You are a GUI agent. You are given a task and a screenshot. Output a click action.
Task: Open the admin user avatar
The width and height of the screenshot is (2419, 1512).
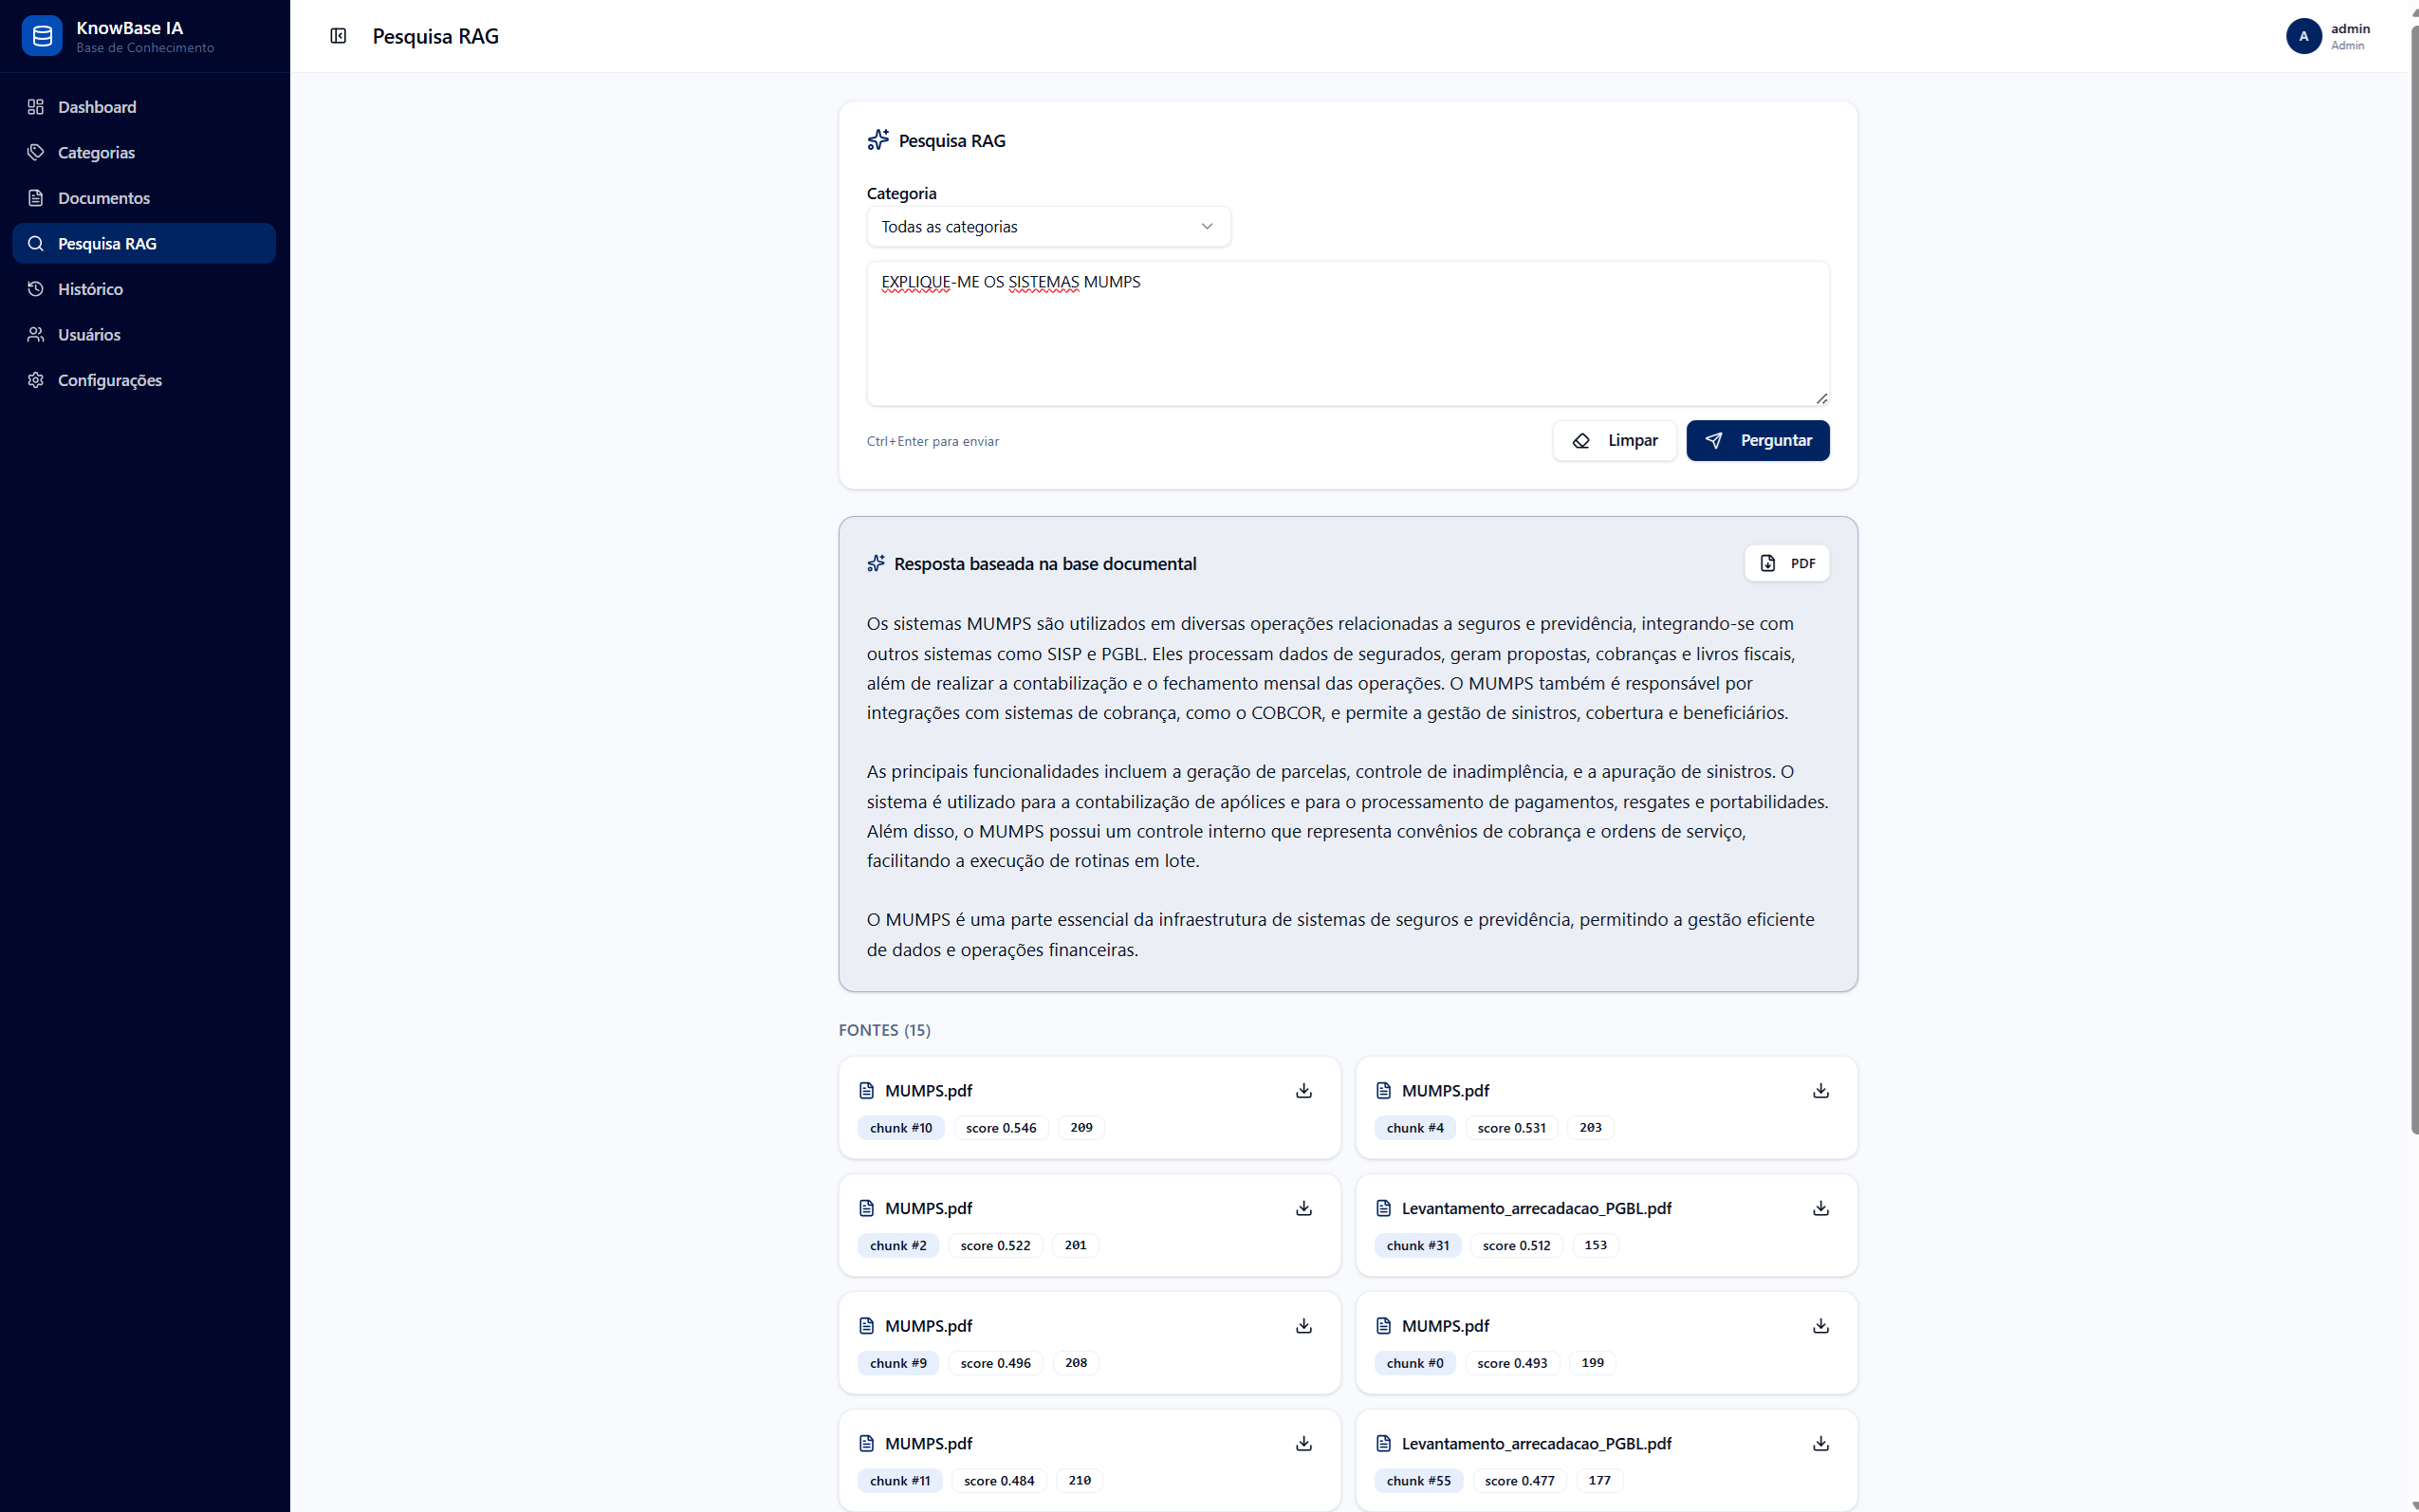[x=2303, y=36]
